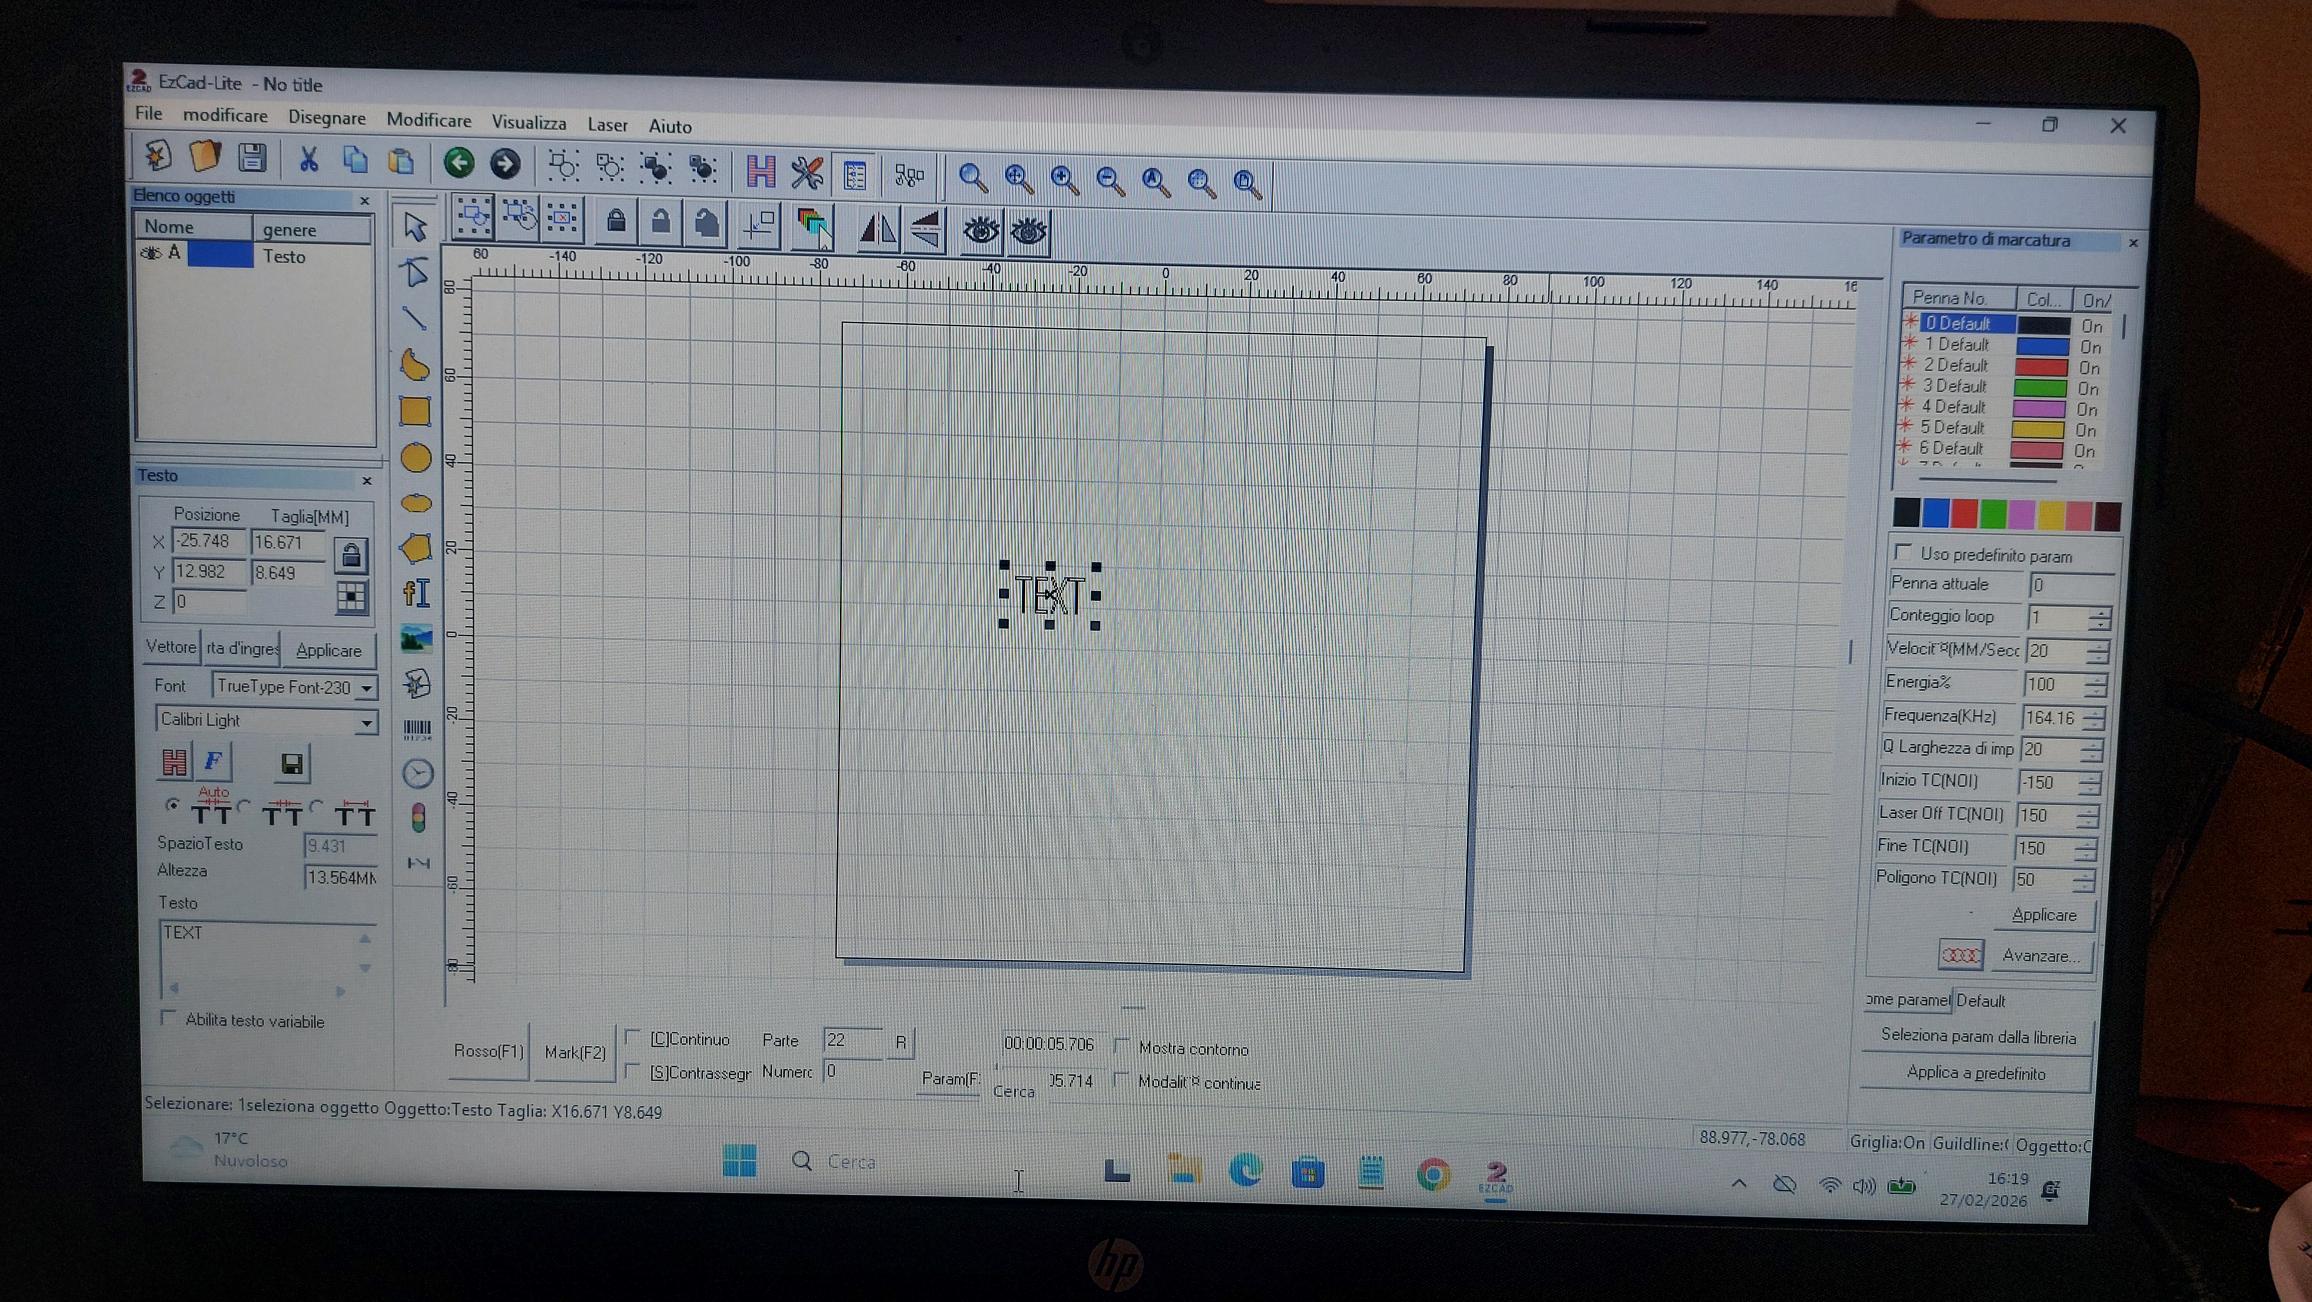Open the Visualizza menu
2312x1302 pixels.
pos(529,123)
